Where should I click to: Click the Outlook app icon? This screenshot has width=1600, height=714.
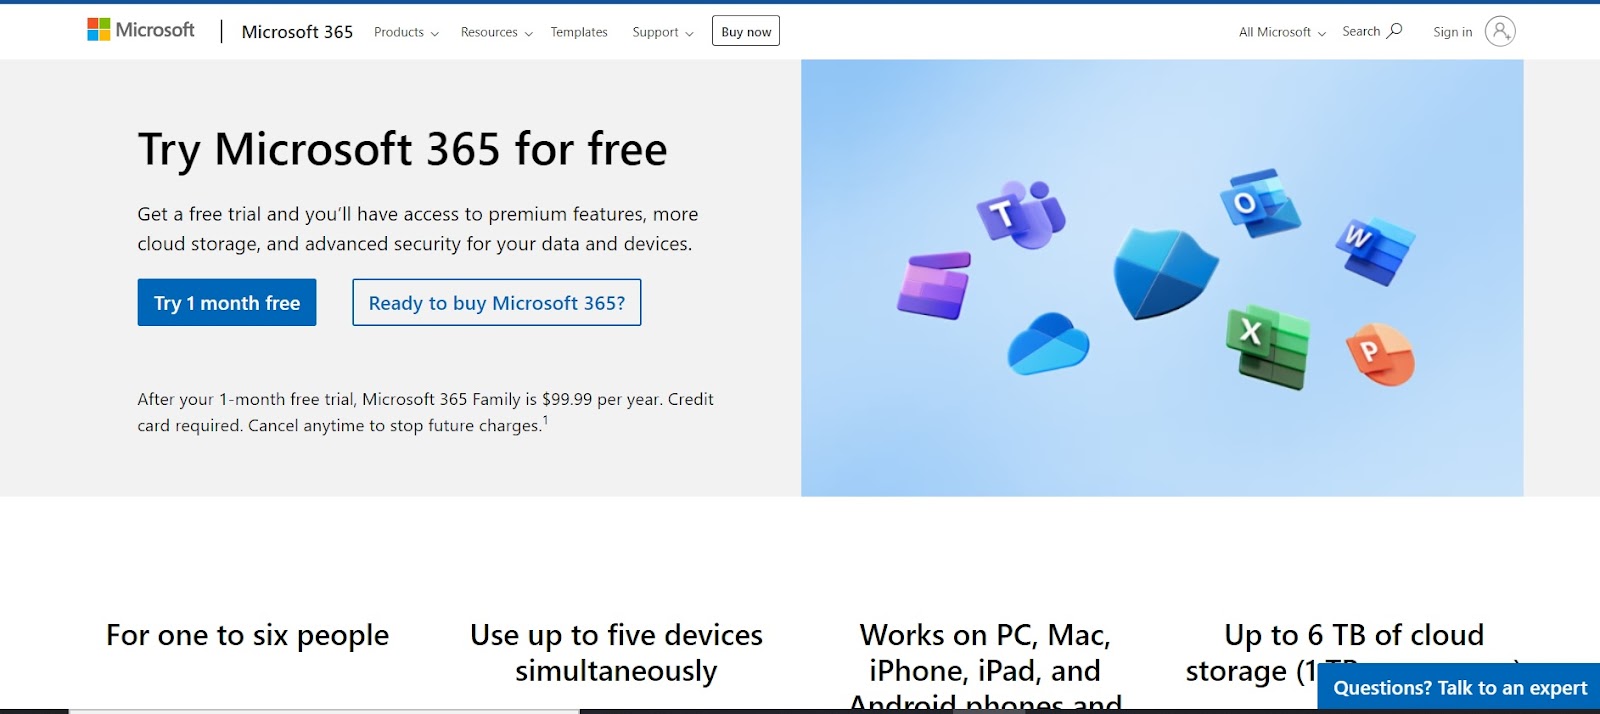pos(1260,203)
